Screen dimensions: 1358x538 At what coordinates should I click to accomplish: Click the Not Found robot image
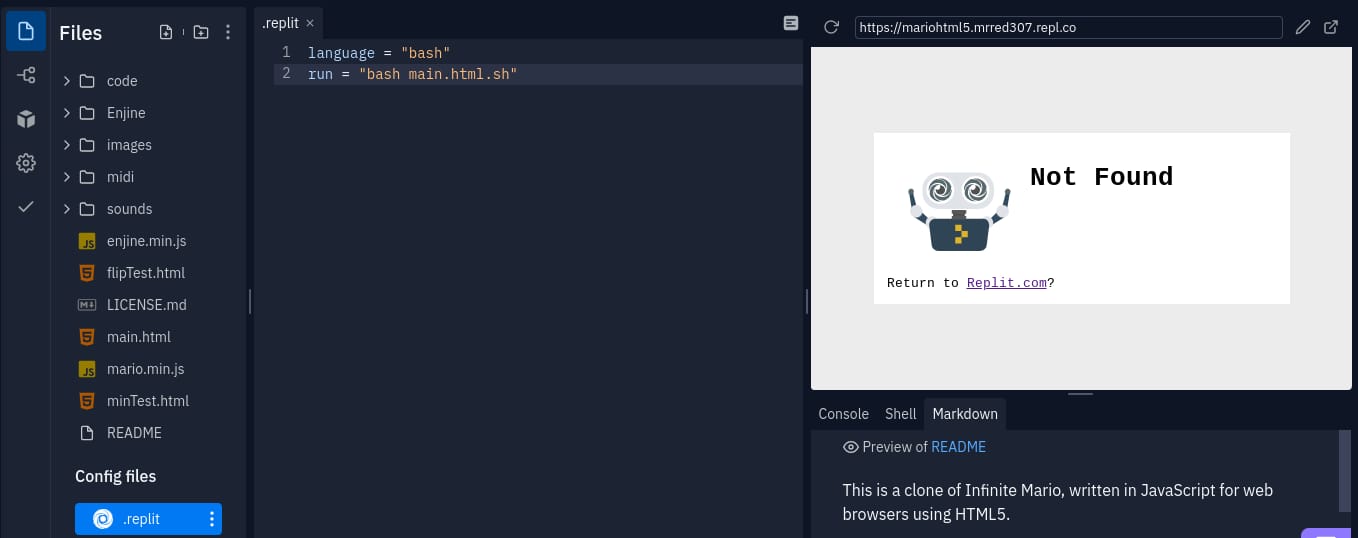959,210
